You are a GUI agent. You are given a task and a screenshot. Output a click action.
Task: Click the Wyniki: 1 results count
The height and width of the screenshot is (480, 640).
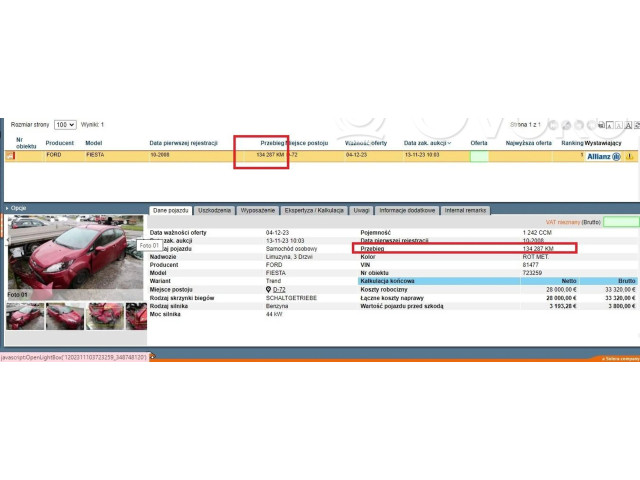click(x=92, y=124)
